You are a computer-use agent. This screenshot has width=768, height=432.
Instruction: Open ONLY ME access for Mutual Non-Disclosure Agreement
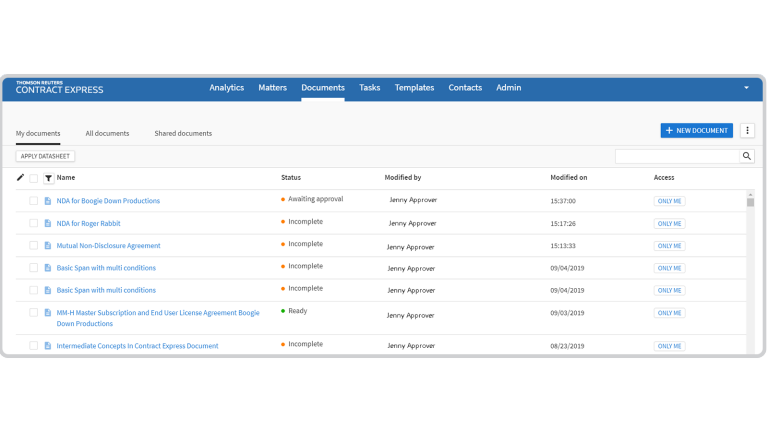[x=669, y=246]
